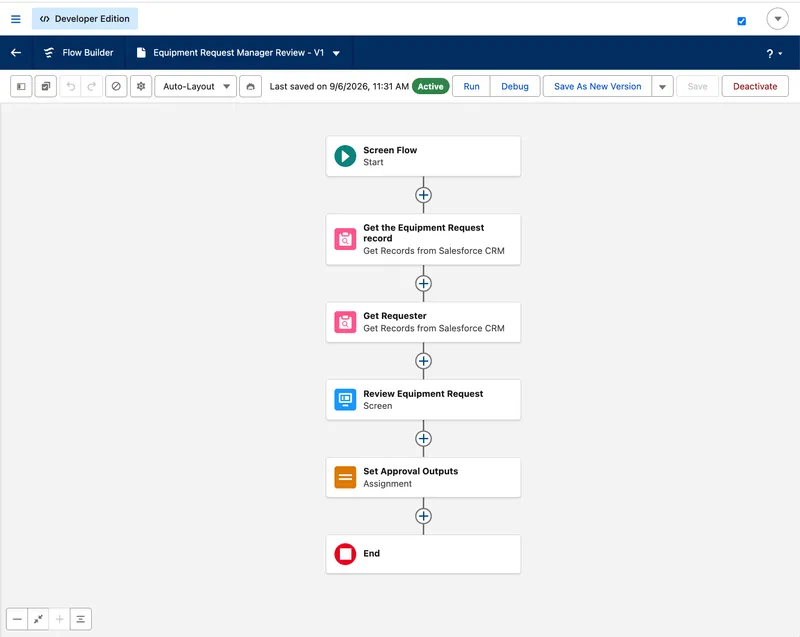Select the Screen Flow label text
The image size is (800, 637).
[390, 150]
